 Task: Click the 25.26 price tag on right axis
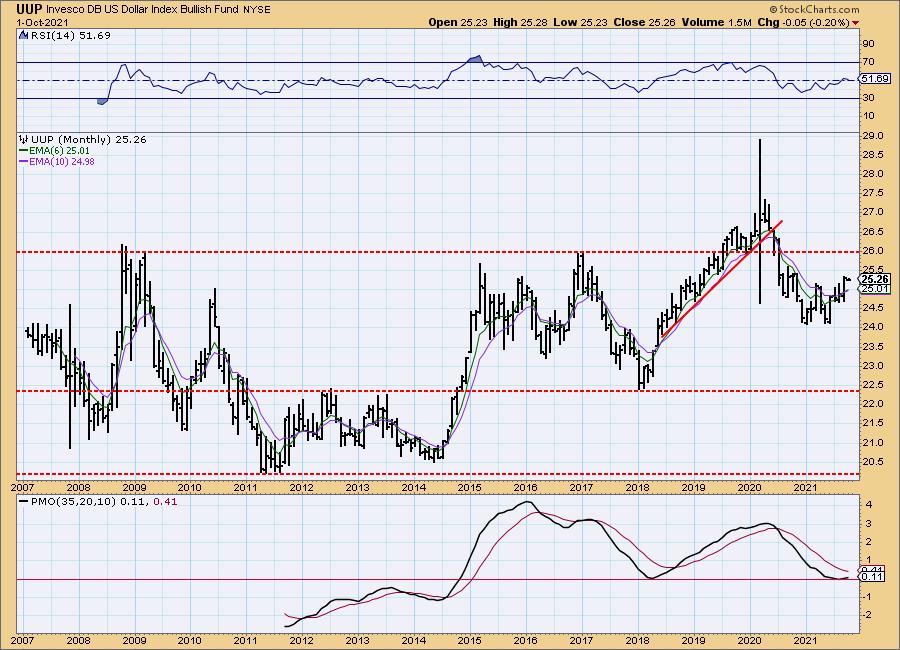pos(875,279)
